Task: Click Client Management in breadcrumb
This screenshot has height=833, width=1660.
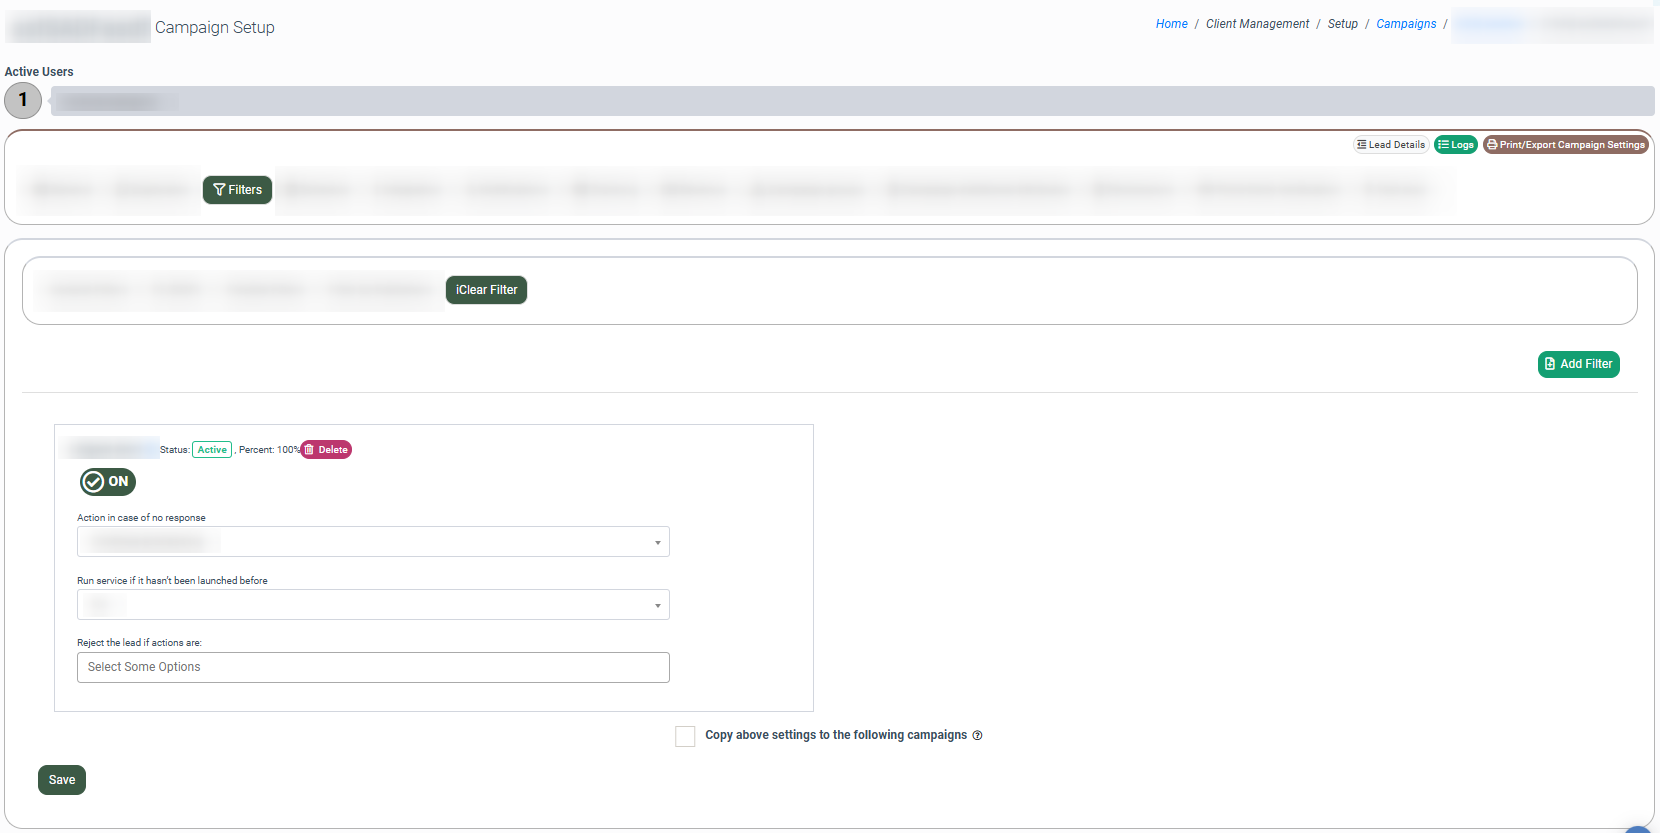Action: (x=1257, y=24)
